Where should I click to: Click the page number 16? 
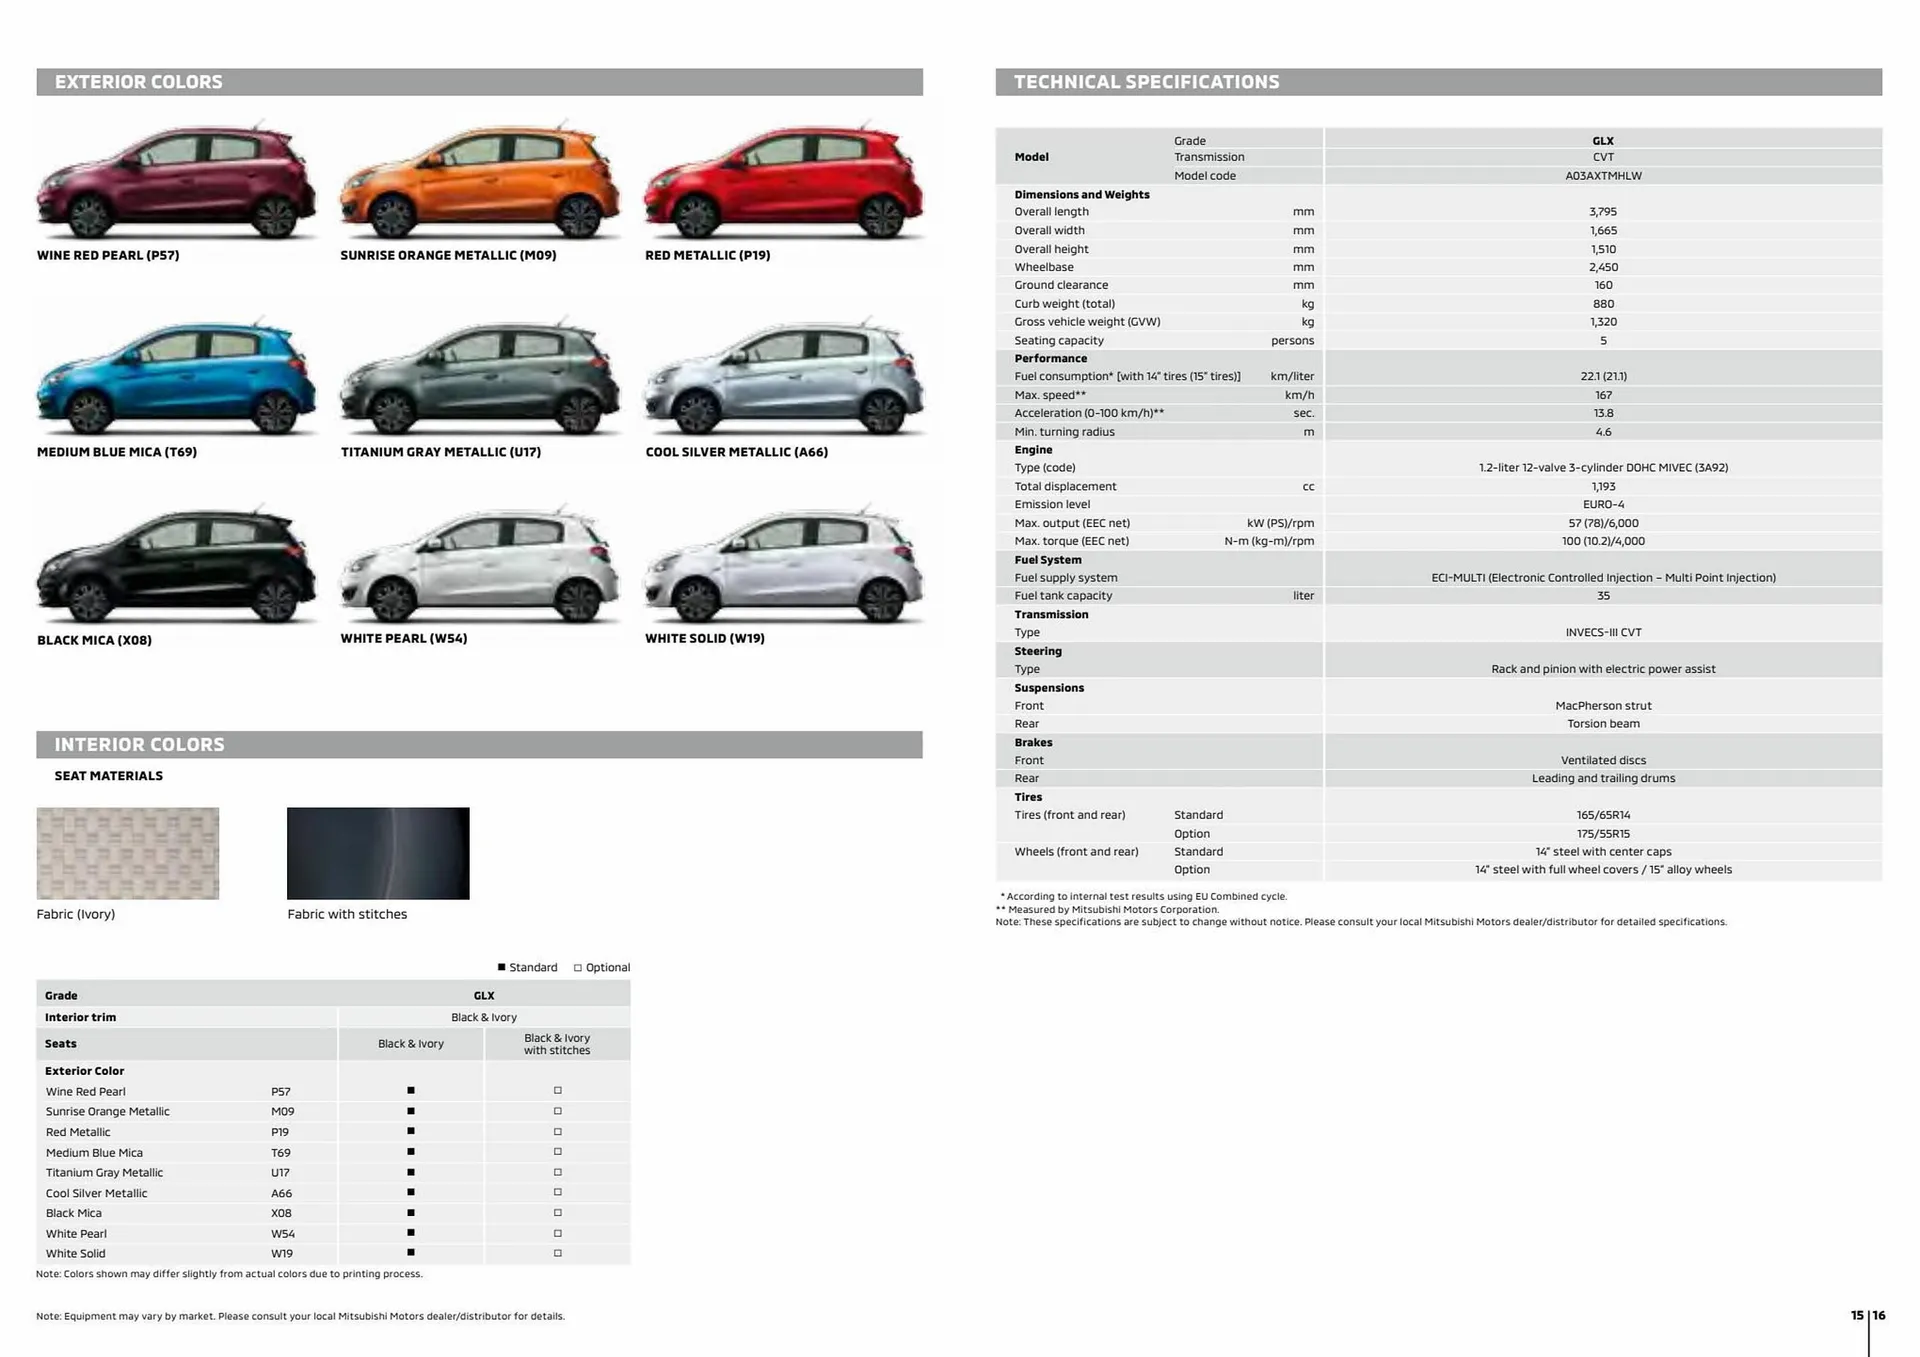point(1879,1316)
